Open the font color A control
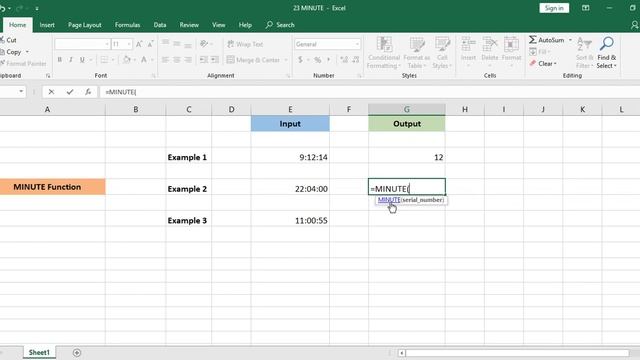This screenshot has width=640, height=360. 144,60
